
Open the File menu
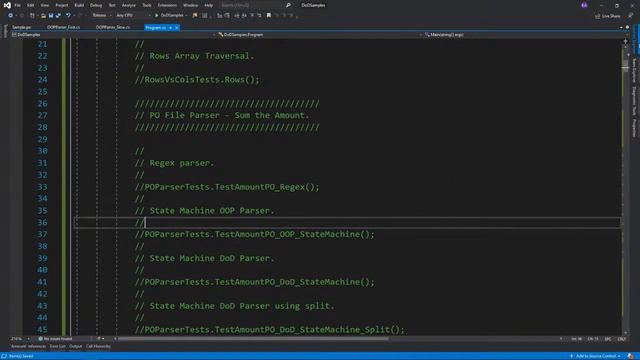tap(18, 5)
